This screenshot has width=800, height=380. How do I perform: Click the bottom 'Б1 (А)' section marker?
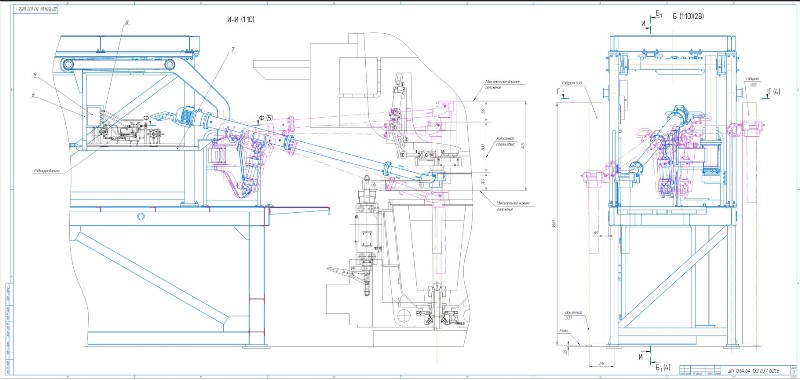click(x=662, y=367)
